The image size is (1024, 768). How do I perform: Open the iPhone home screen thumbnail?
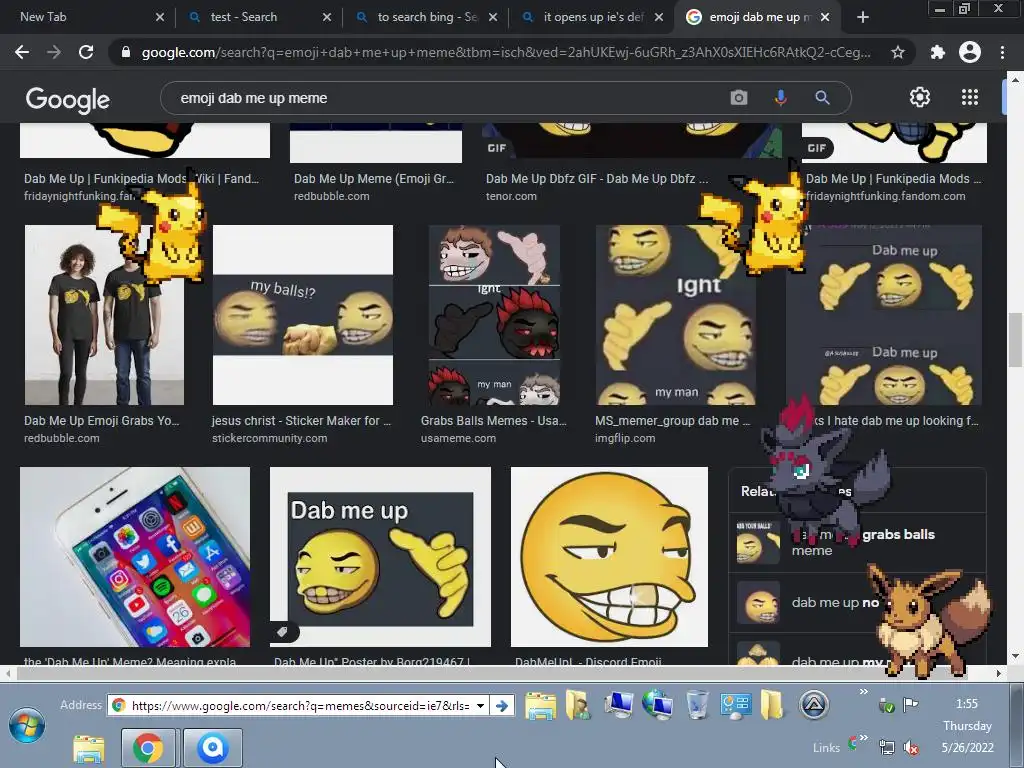tap(135, 556)
